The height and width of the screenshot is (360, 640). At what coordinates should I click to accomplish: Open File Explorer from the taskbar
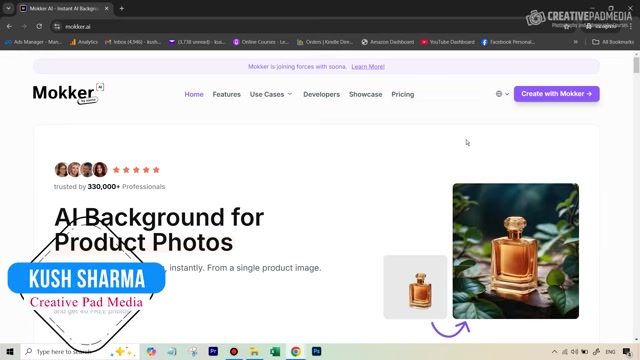click(x=254, y=351)
